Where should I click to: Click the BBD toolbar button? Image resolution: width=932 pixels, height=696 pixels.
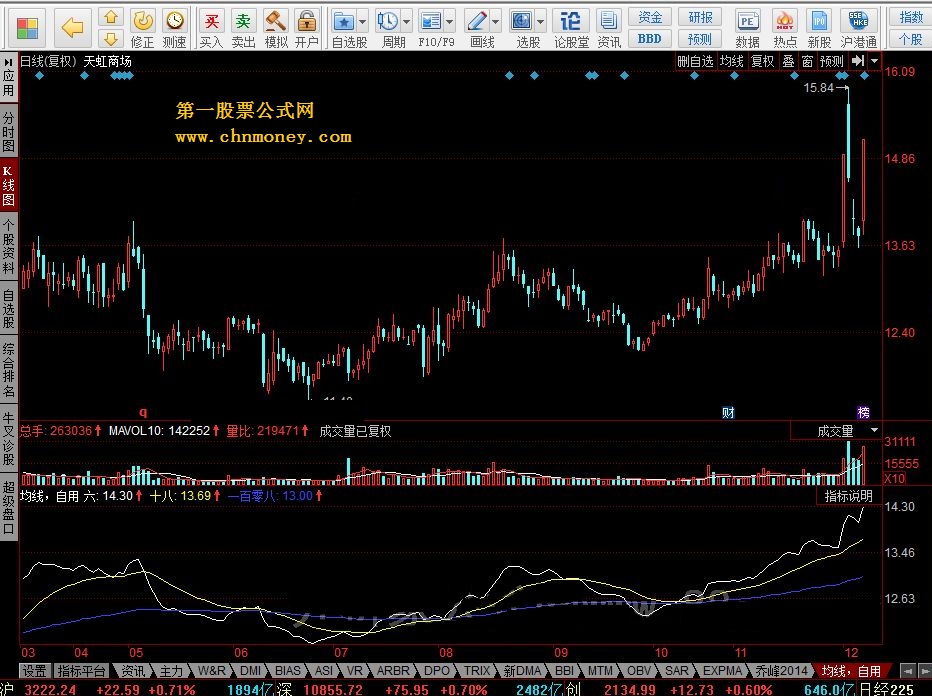pos(650,39)
